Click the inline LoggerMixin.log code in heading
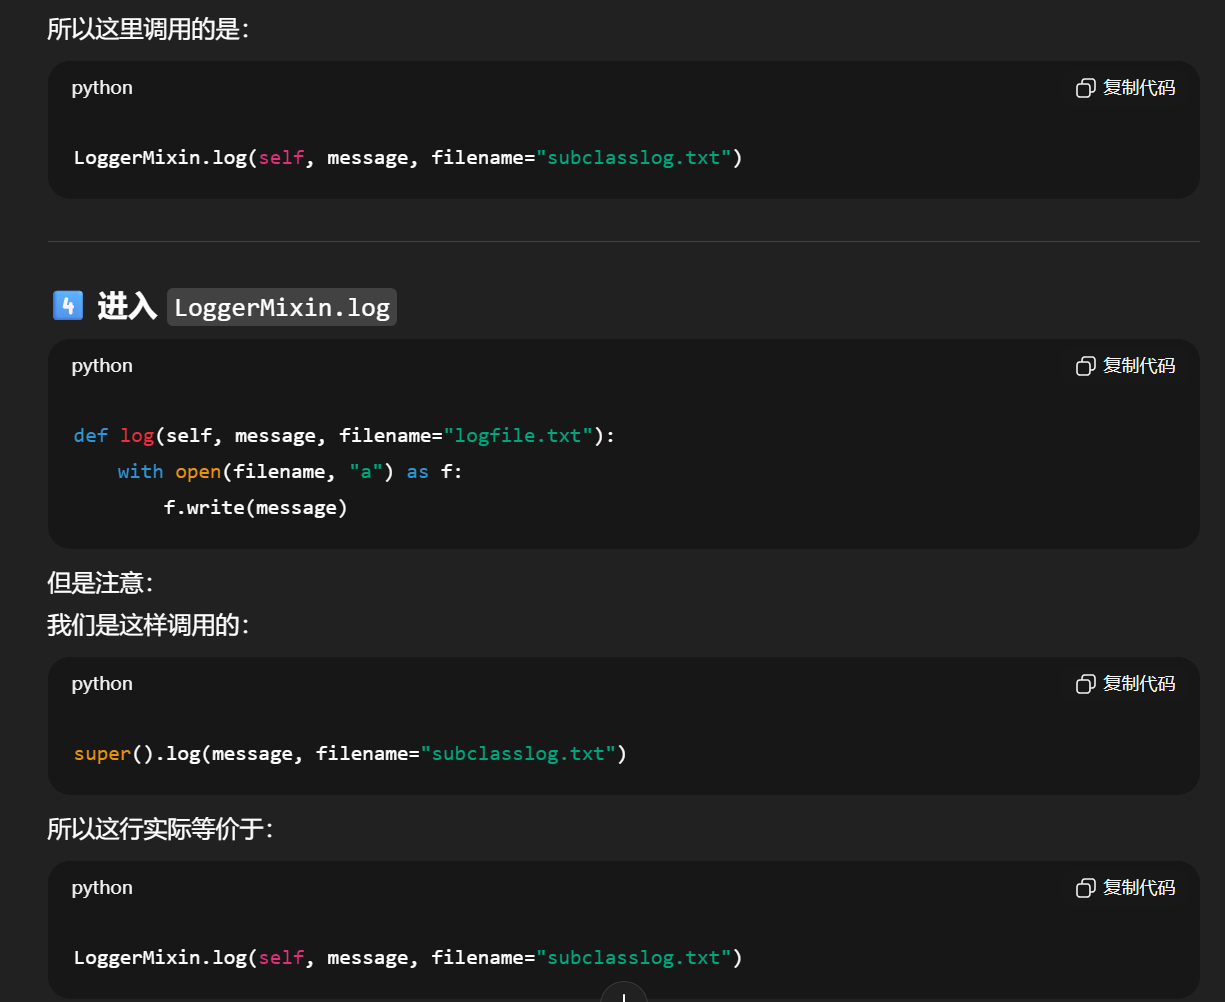The image size is (1225, 1002). pos(281,307)
